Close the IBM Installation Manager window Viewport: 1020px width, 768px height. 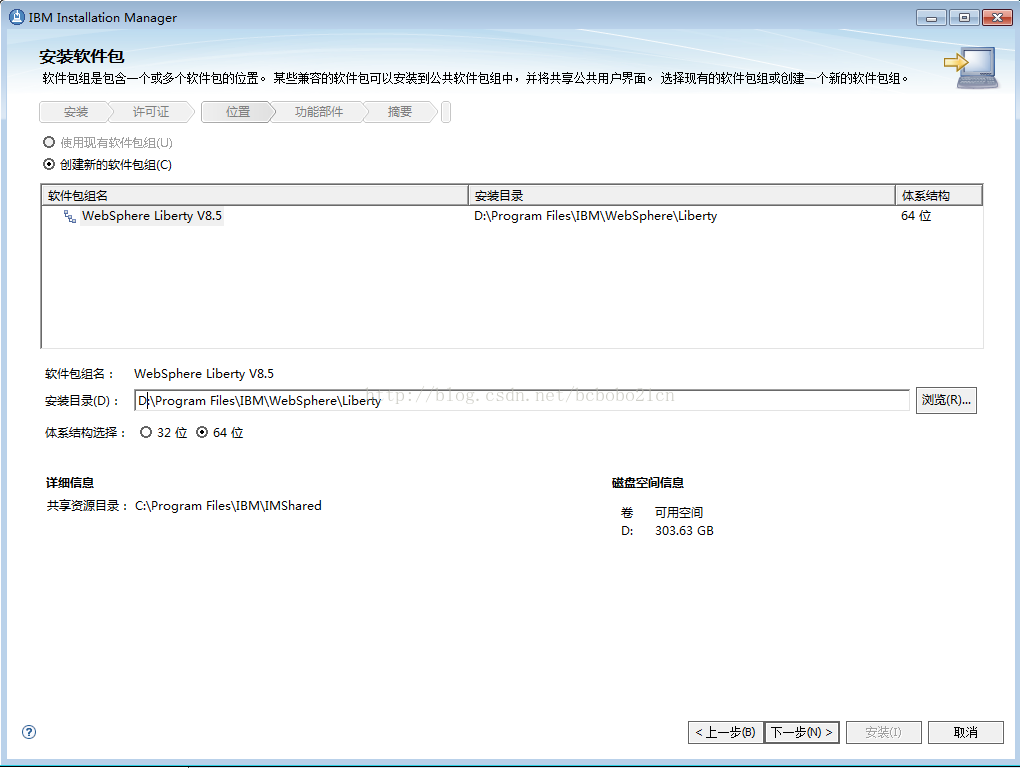(997, 18)
